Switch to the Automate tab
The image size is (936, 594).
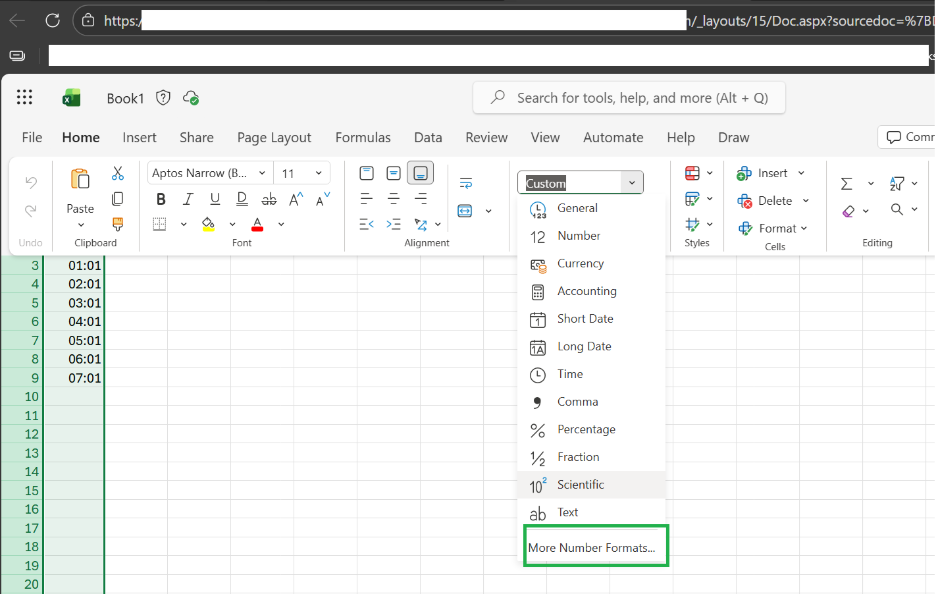point(613,137)
